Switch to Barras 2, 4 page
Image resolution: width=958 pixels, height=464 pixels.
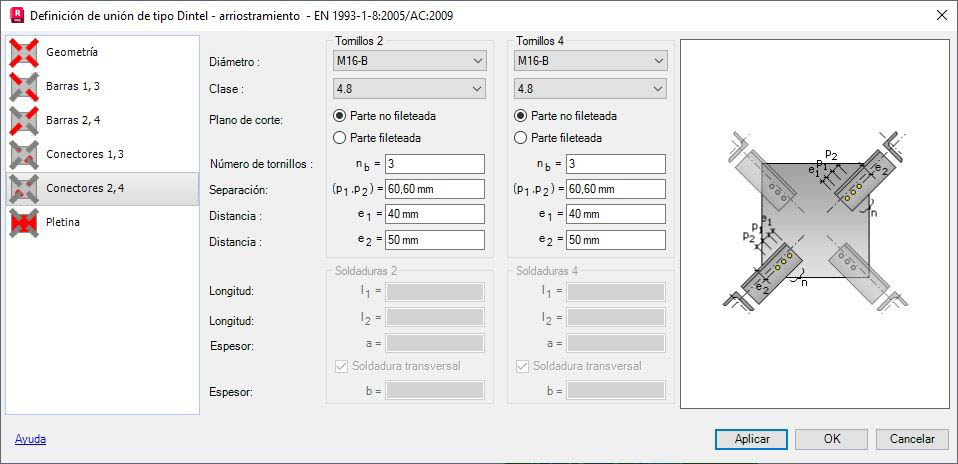pos(103,120)
